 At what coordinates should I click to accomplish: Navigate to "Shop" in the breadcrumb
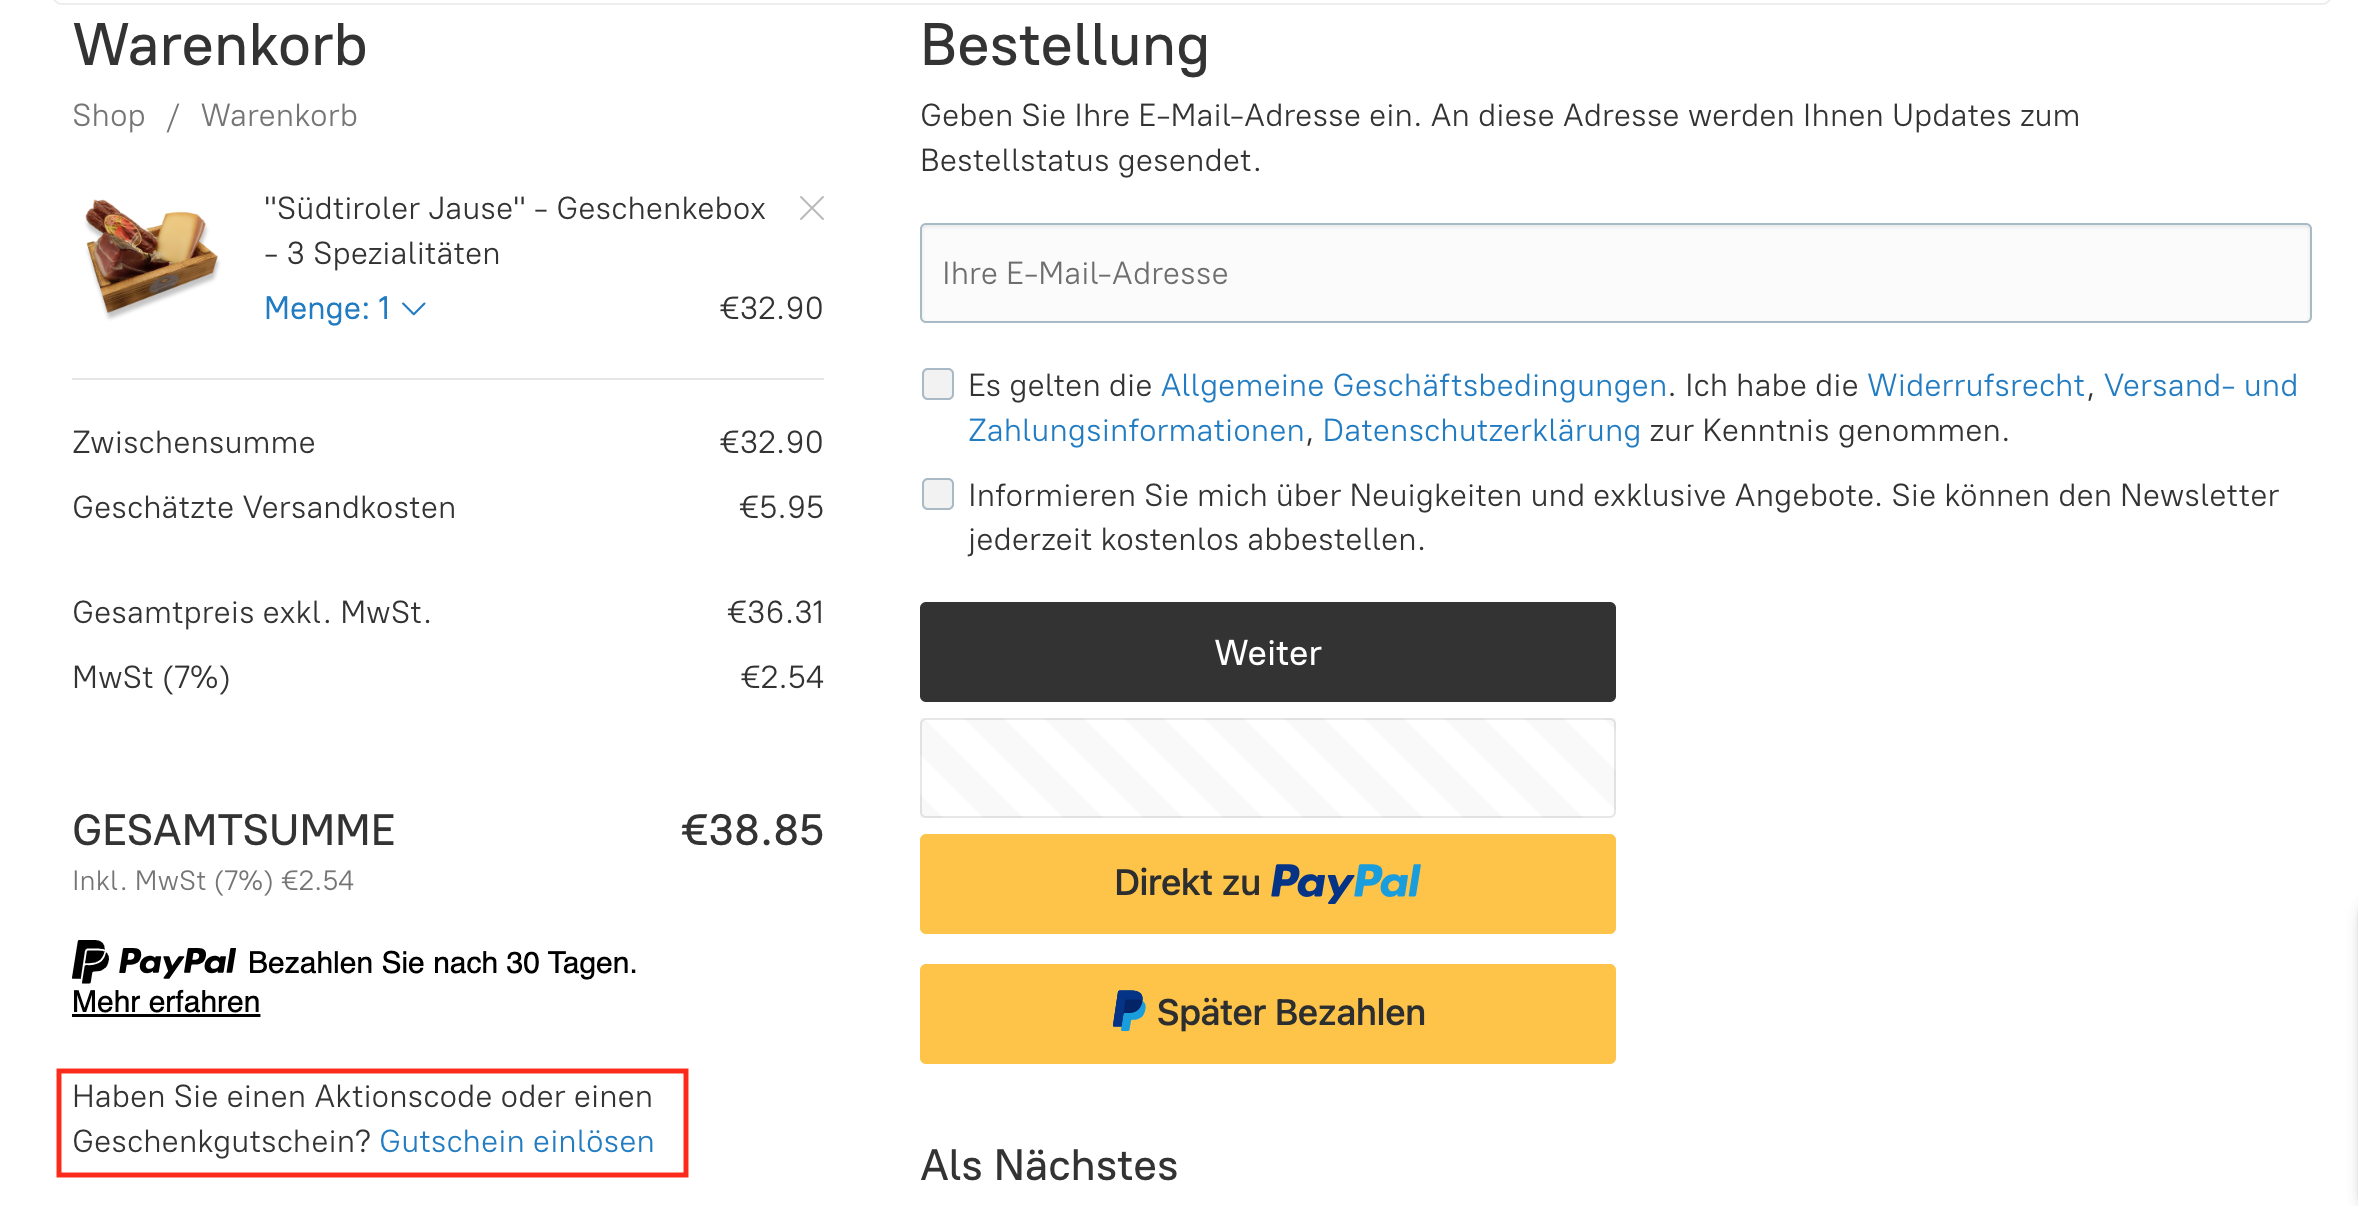pyautogui.click(x=107, y=115)
